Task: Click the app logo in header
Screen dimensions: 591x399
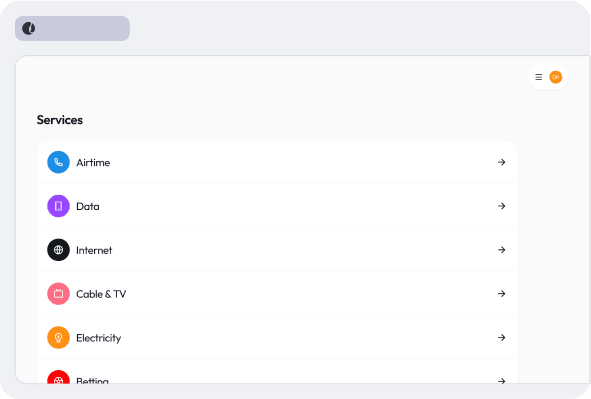Action: 29,28
